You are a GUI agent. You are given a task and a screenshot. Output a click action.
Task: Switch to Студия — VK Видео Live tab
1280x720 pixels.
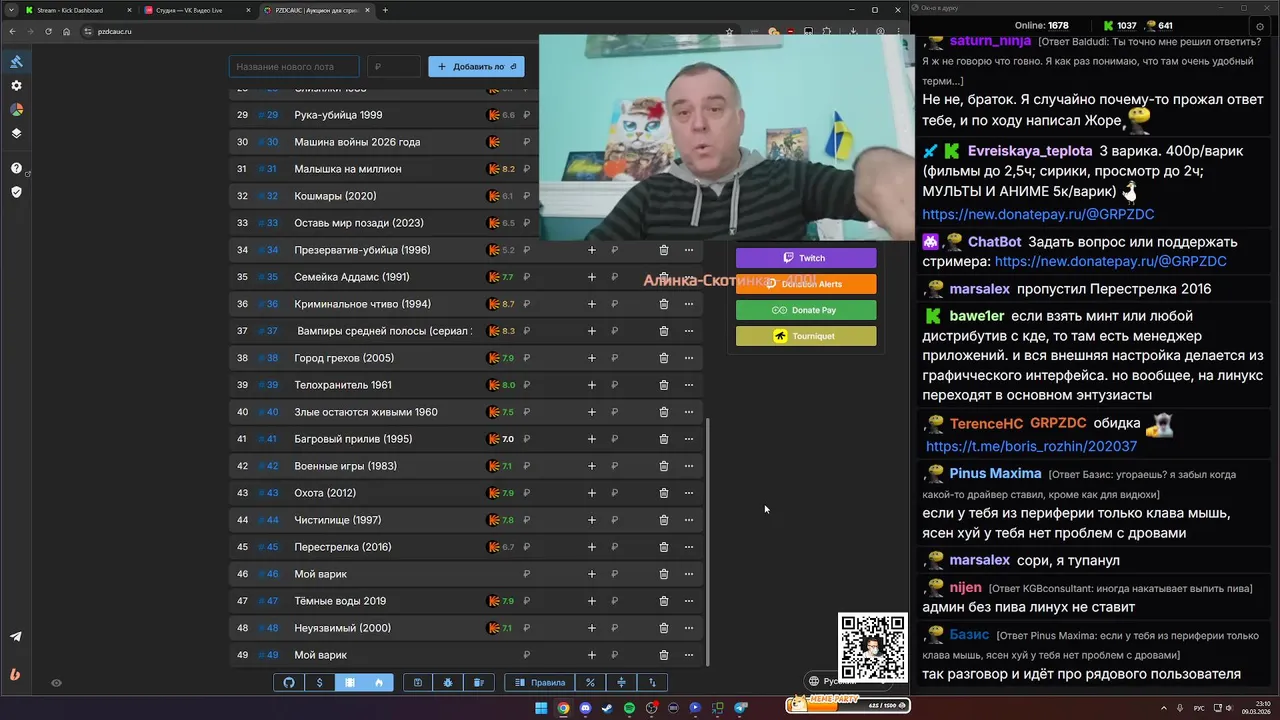point(195,10)
